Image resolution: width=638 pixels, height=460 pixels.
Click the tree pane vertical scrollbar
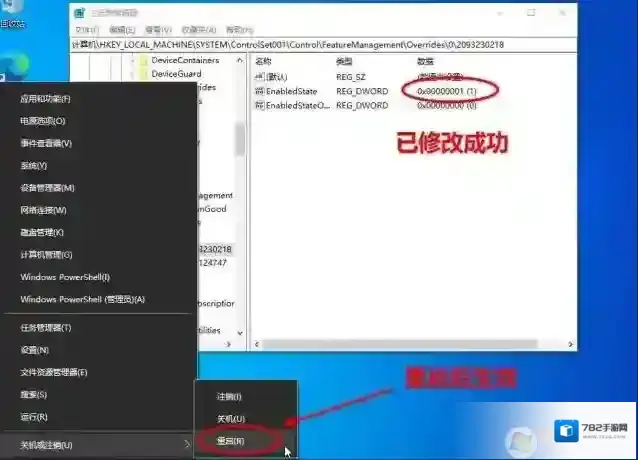point(240,140)
